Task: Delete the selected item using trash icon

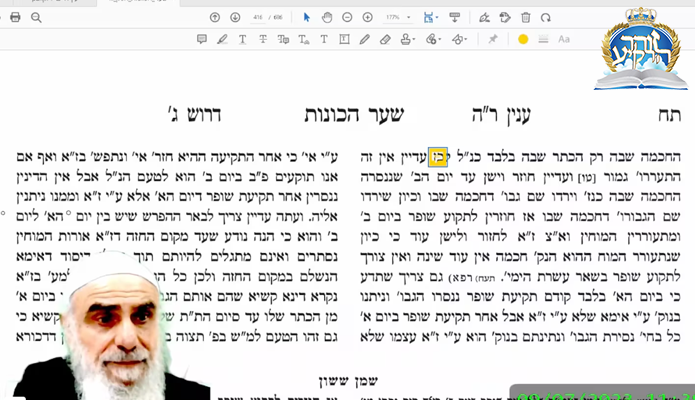Action: tap(526, 17)
